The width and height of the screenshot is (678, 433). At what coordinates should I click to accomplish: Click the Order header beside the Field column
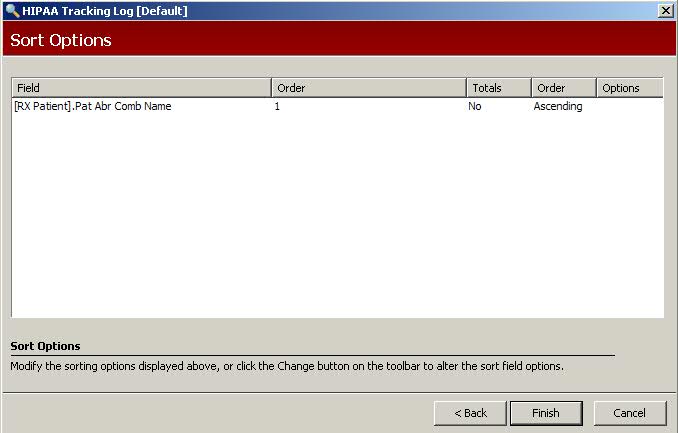(x=368, y=88)
